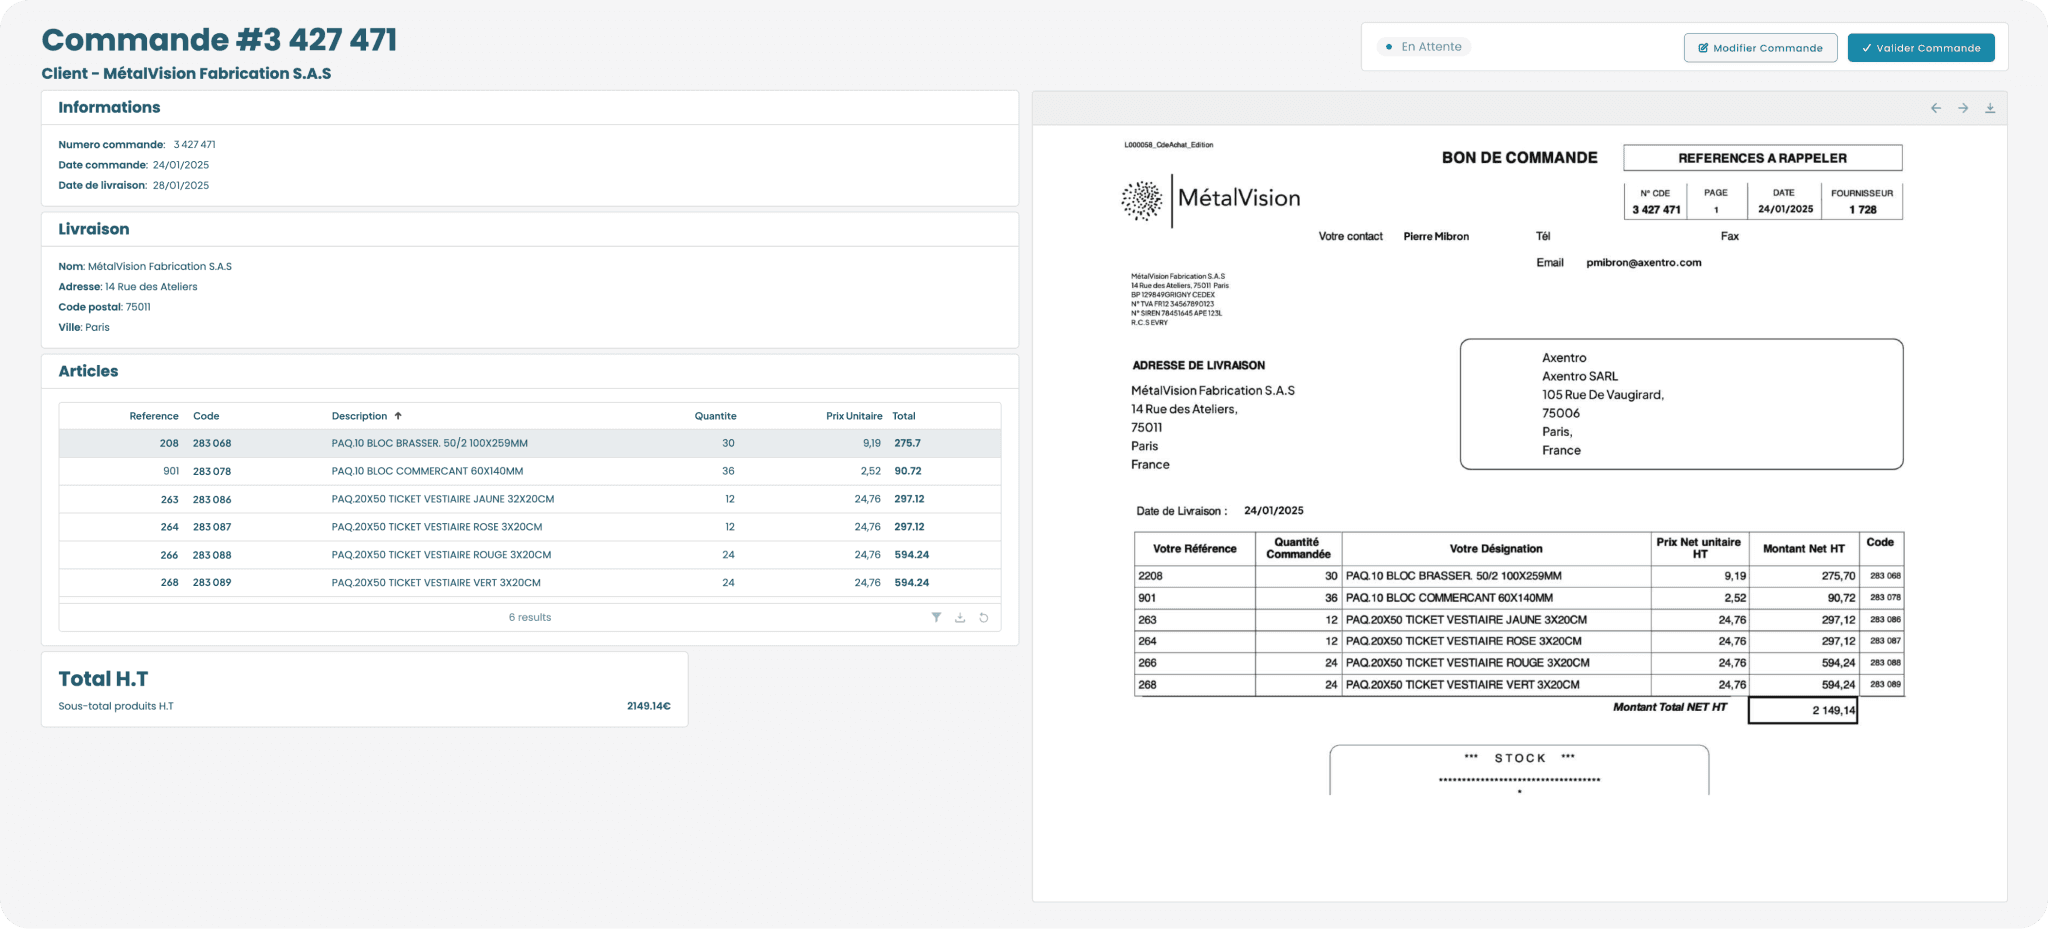The height and width of the screenshot is (929, 2048).
Task: Click the Valider Commande button
Action: (1921, 48)
